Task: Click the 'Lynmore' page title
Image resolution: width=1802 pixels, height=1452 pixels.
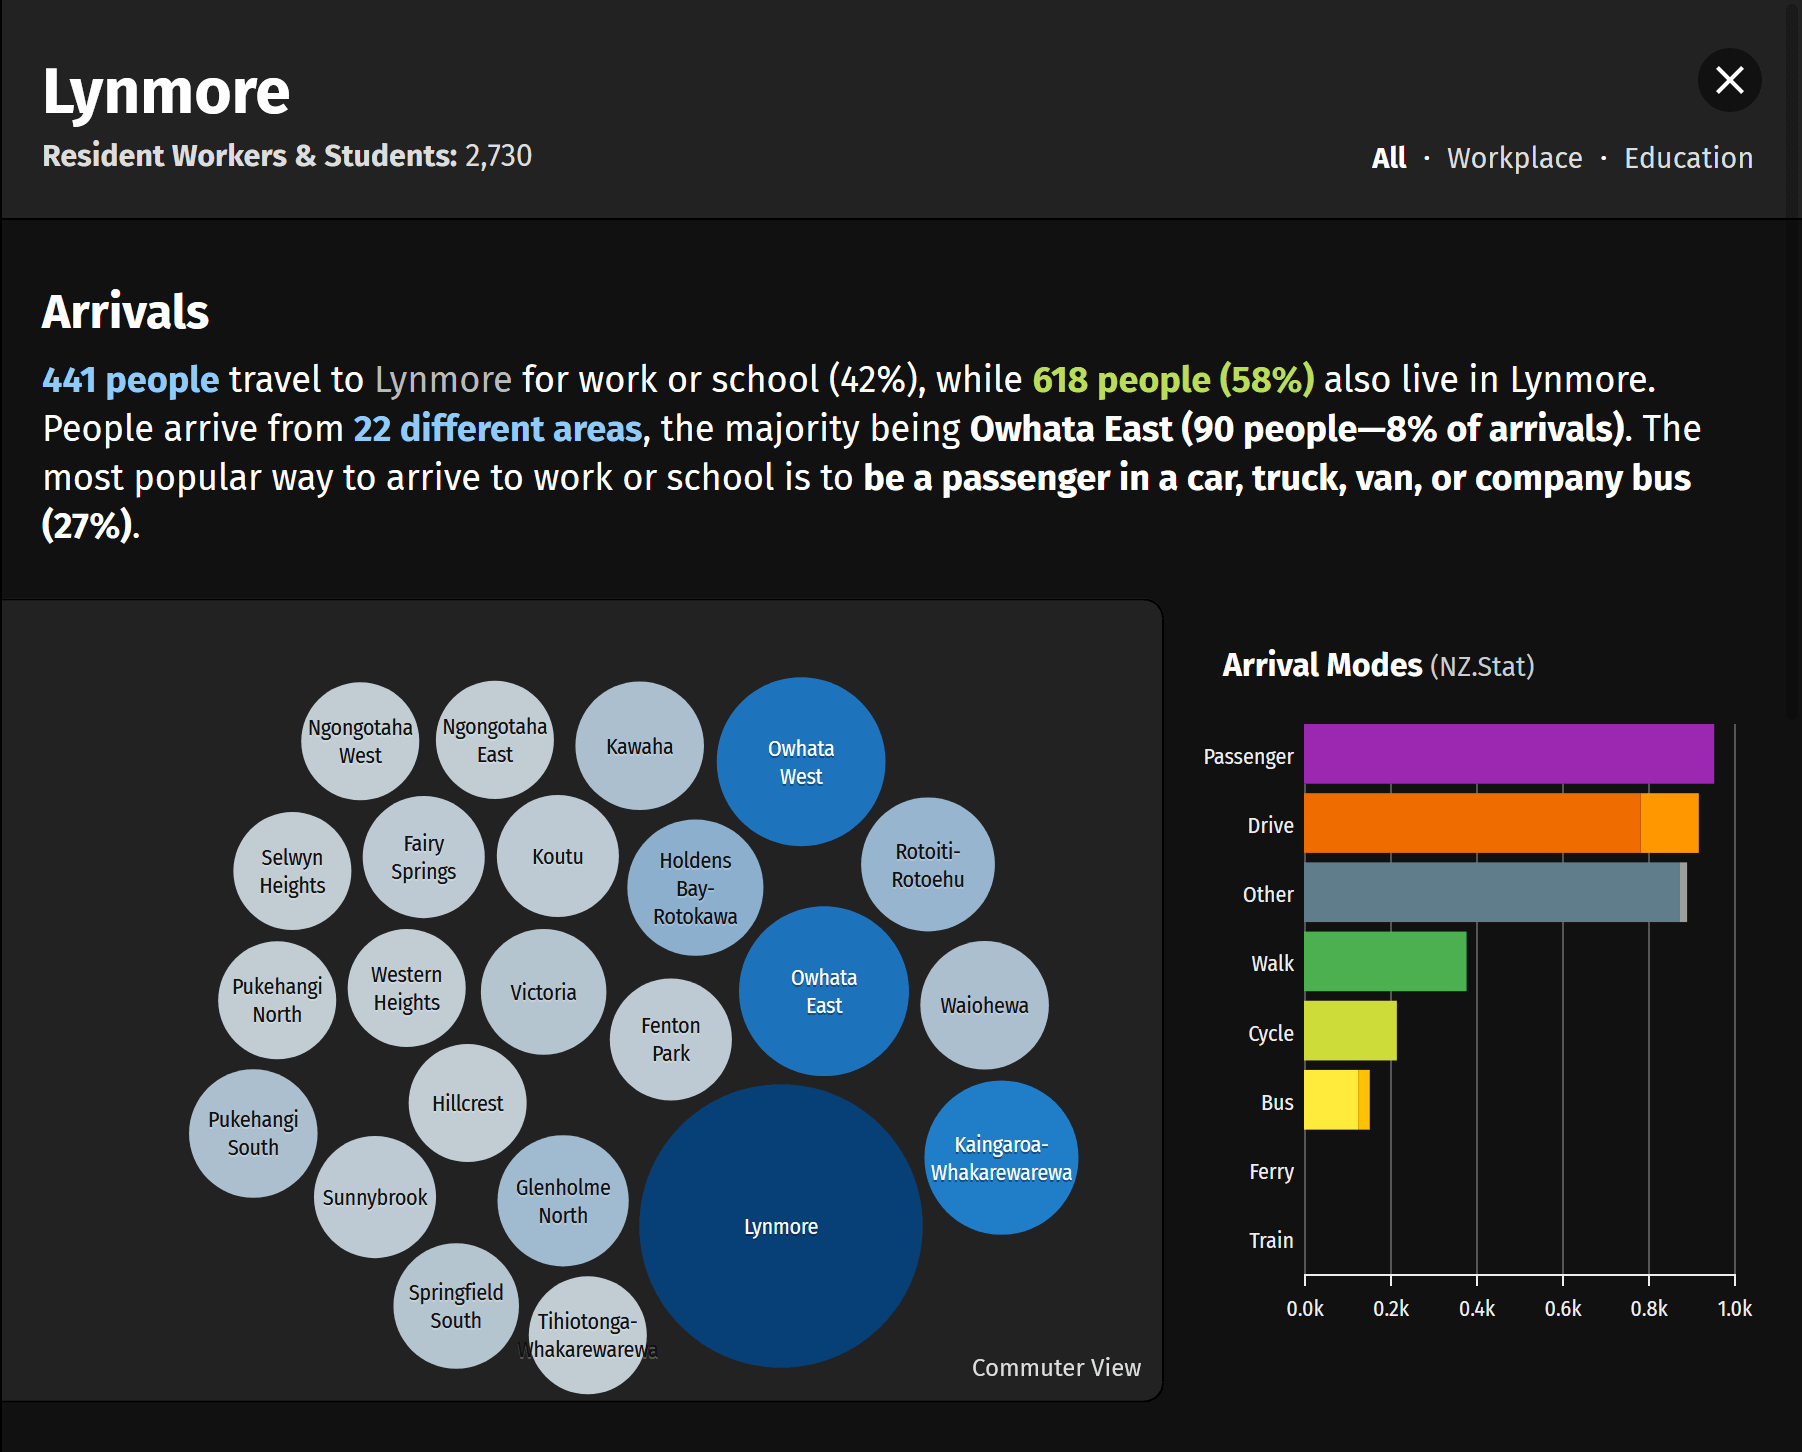Action: click(166, 92)
